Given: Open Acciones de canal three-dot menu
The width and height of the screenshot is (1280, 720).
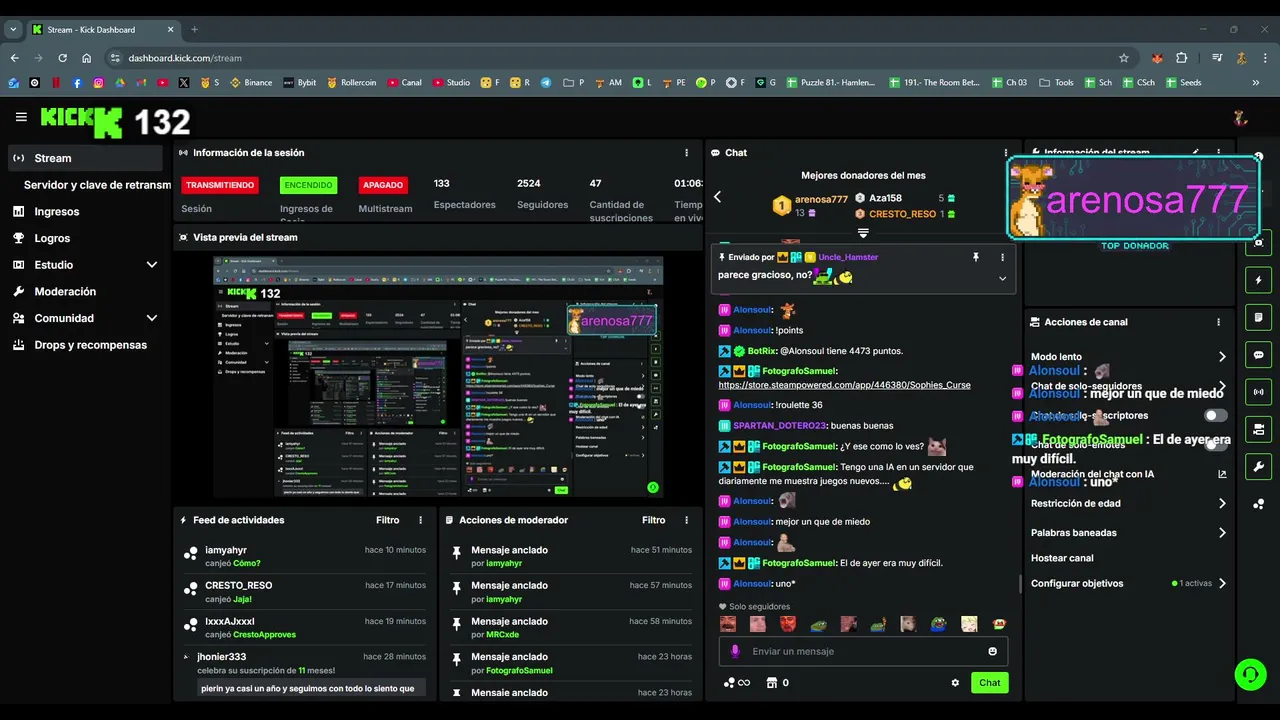Looking at the screenshot, I should (1218, 322).
